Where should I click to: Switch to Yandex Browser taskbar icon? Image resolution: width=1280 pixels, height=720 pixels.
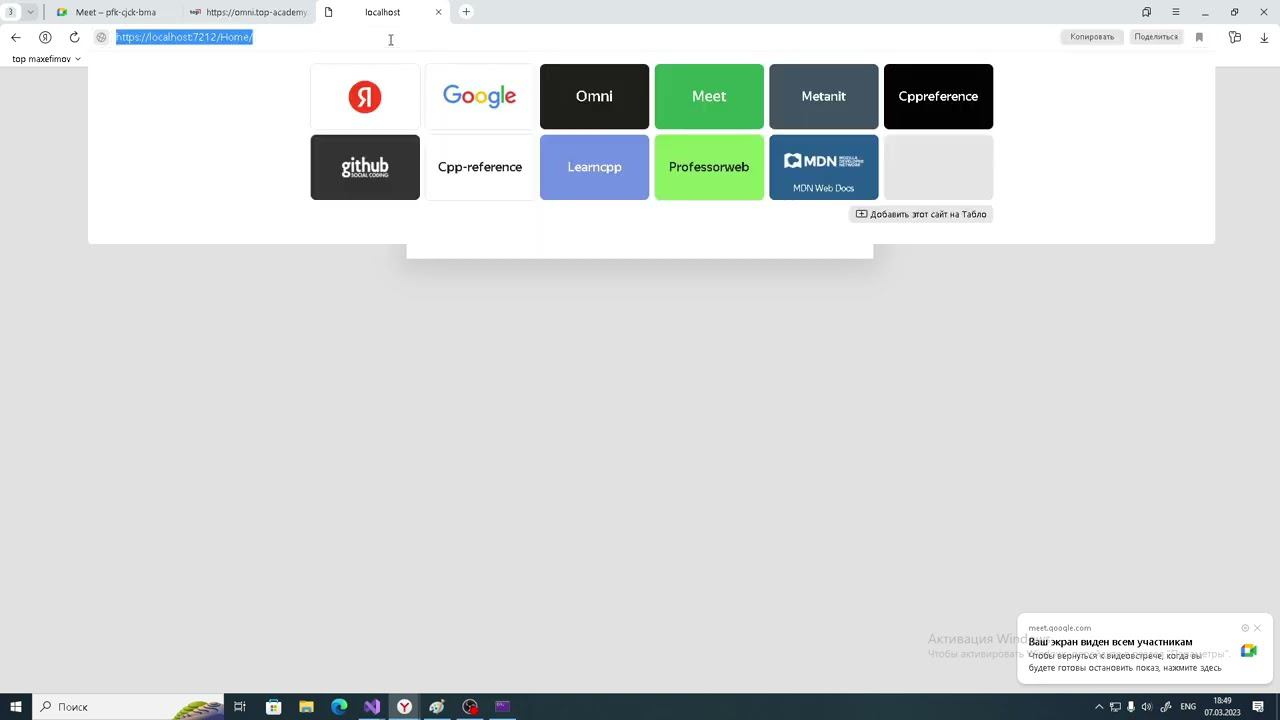click(404, 707)
